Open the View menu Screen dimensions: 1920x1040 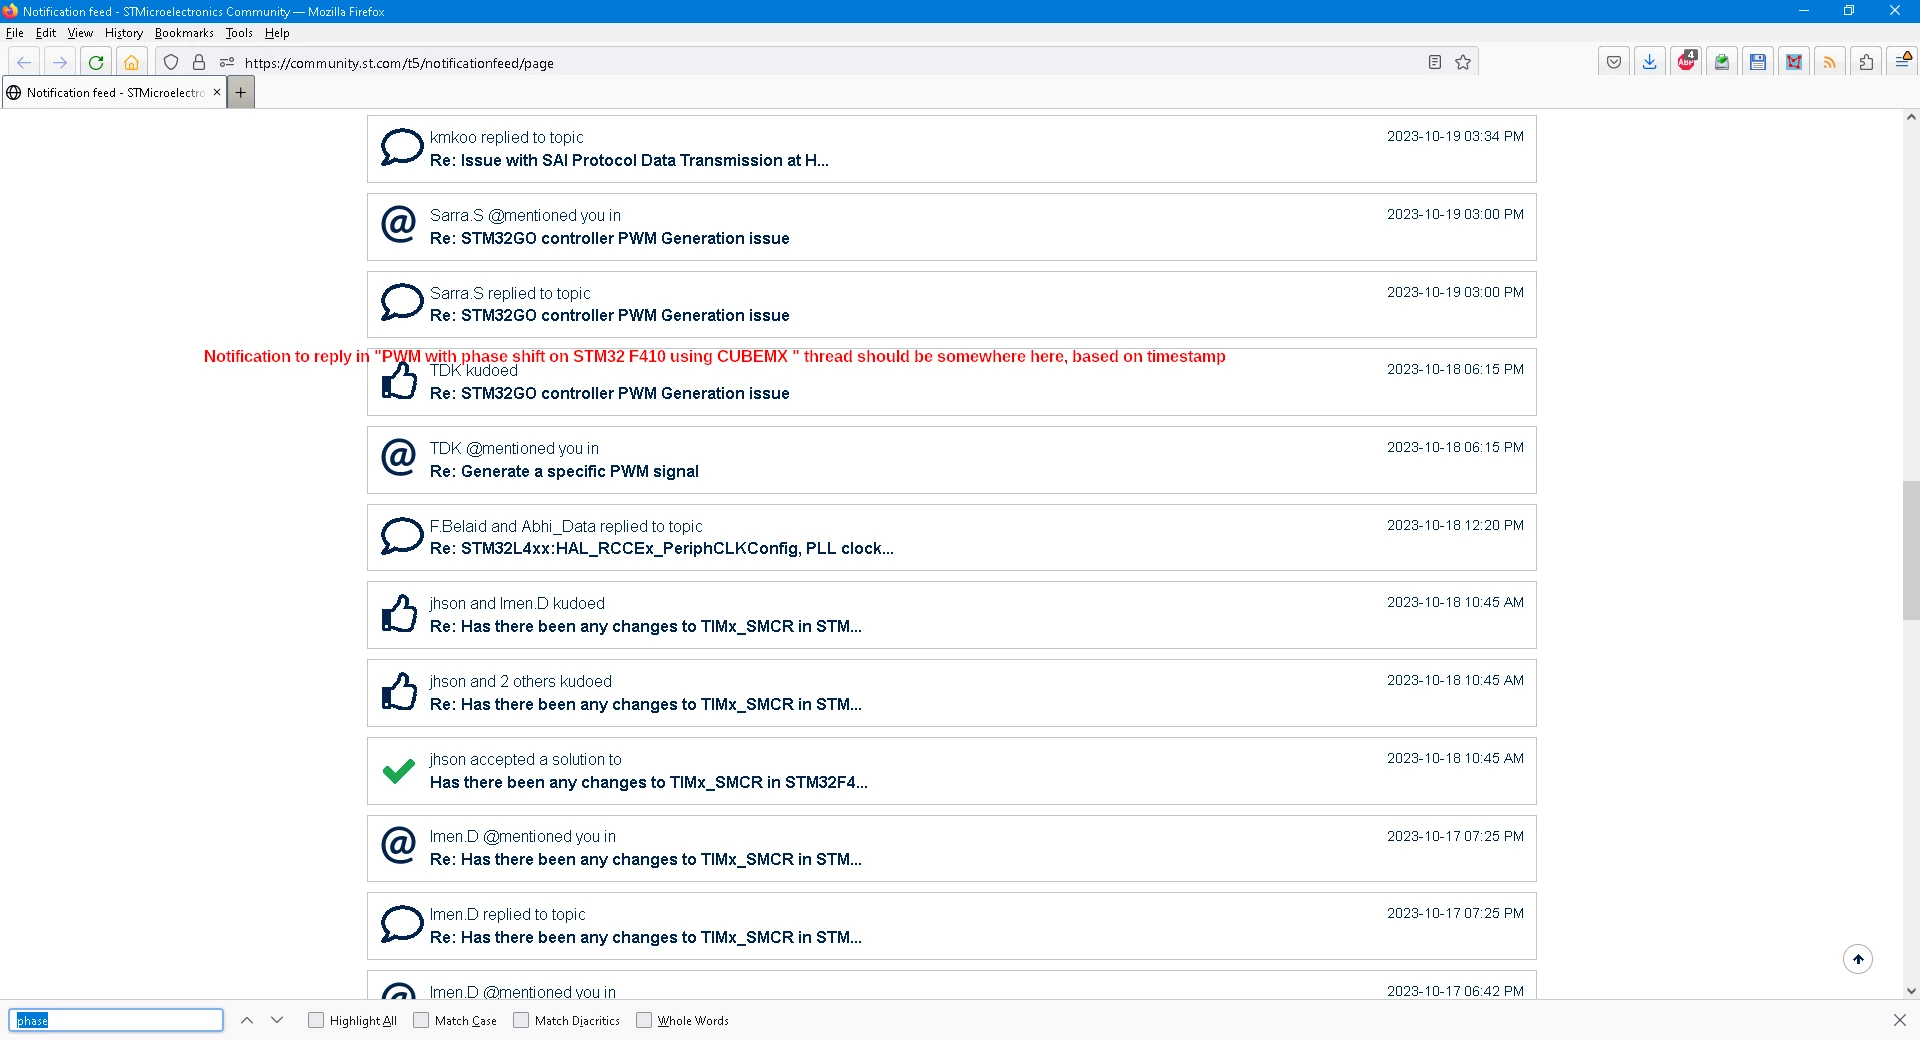(80, 33)
